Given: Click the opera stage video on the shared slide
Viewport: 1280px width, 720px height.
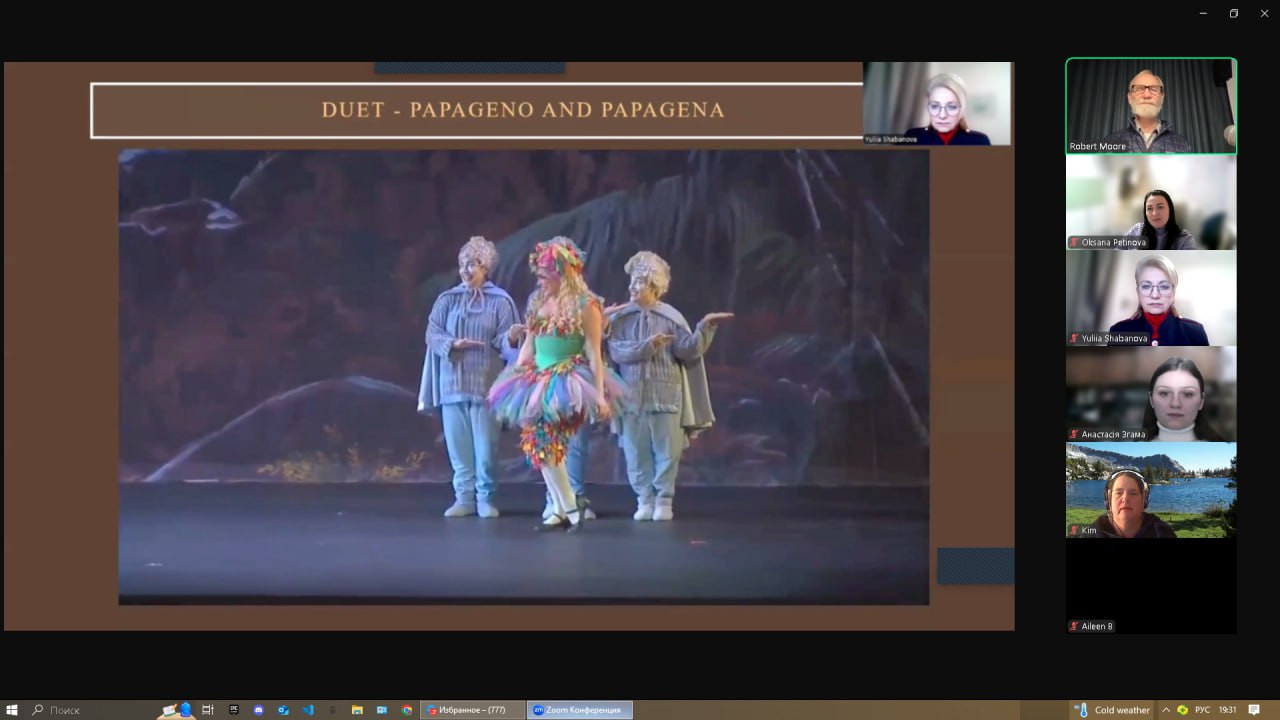Looking at the screenshot, I should (524, 377).
